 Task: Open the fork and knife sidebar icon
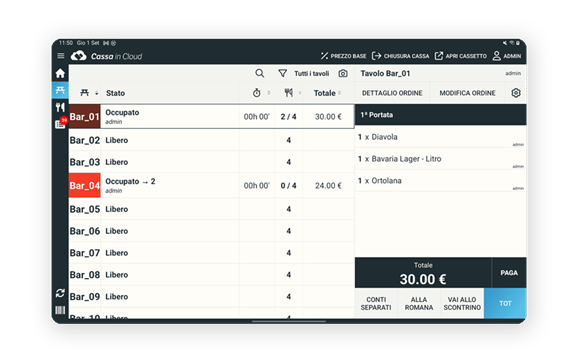pyautogui.click(x=60, y=107)
